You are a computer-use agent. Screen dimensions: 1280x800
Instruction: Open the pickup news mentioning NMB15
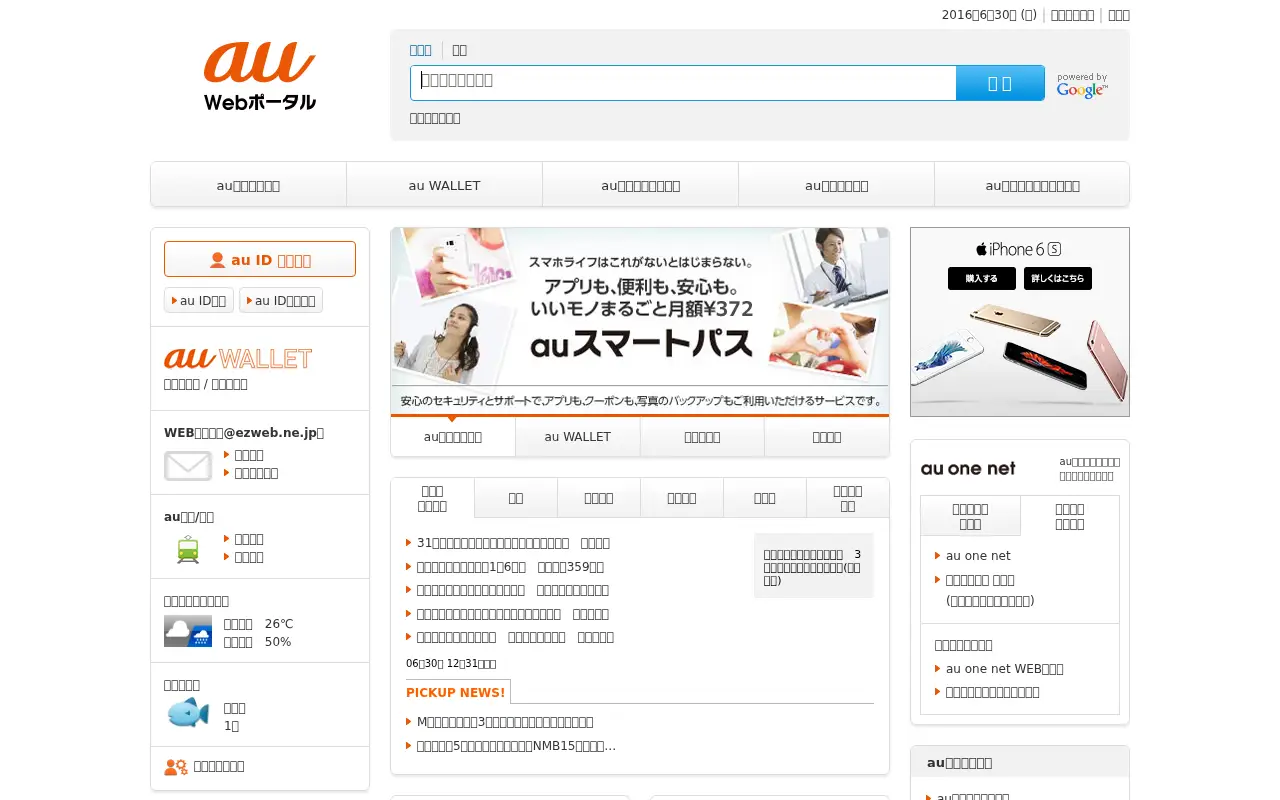coord(516,746)
